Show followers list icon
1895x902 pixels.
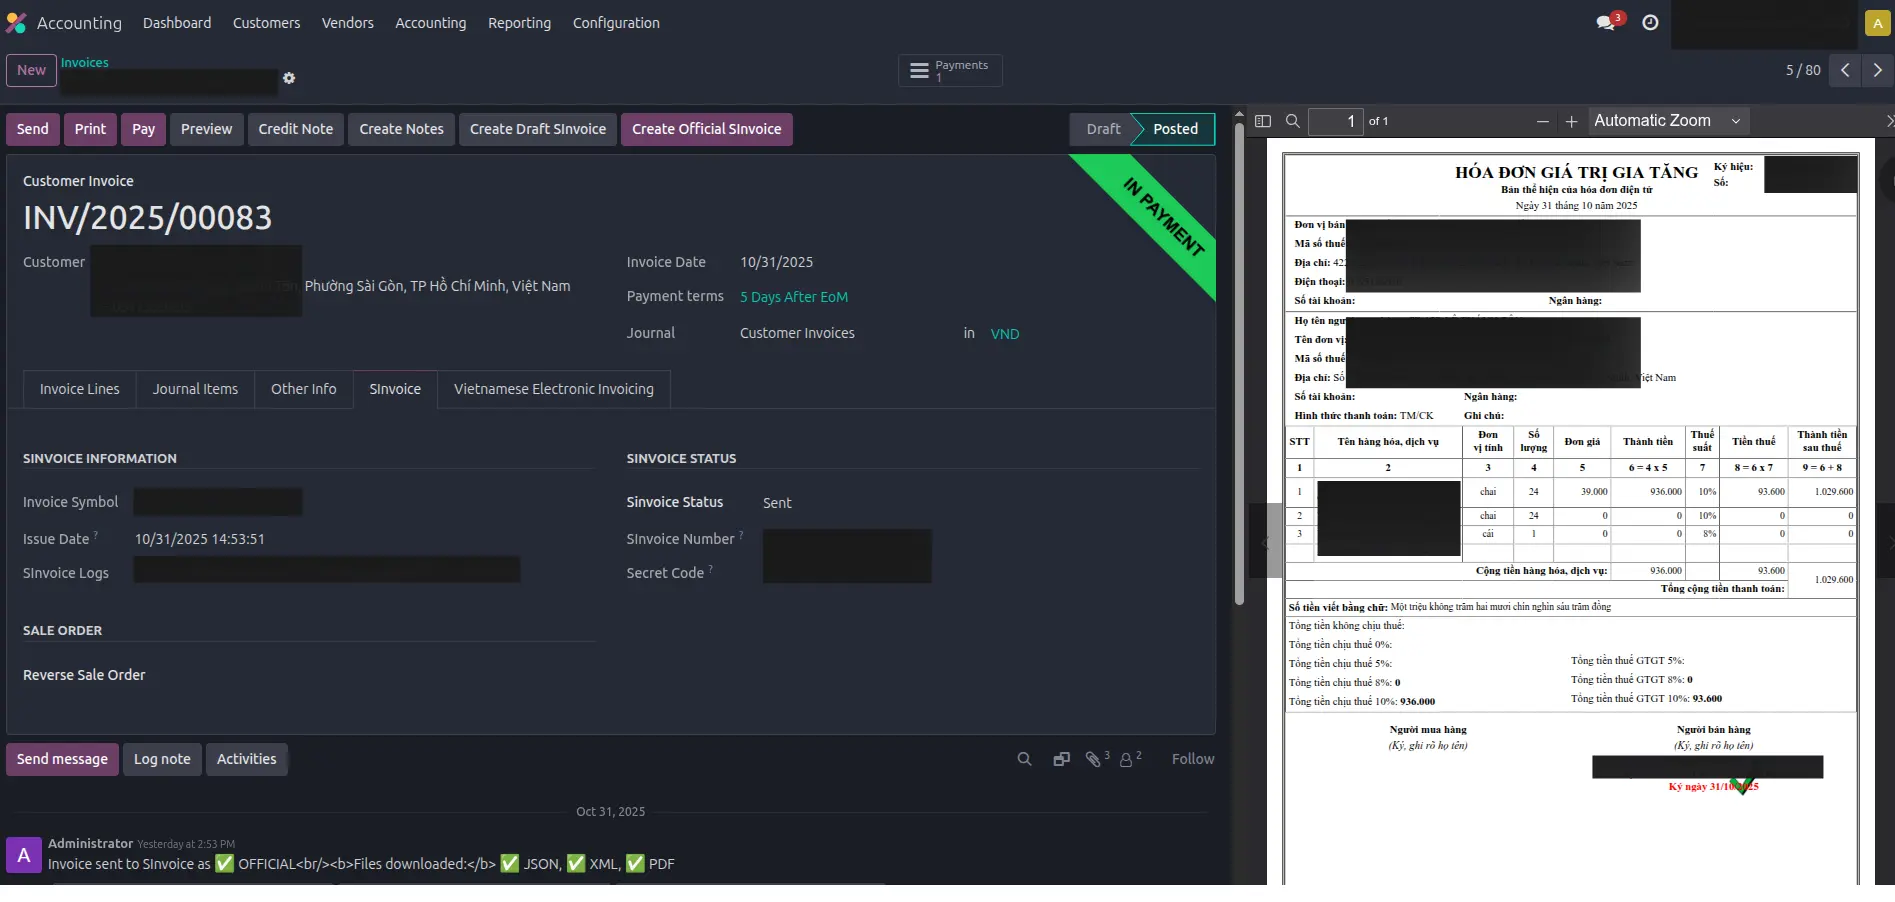click(x=1128, y=759)
